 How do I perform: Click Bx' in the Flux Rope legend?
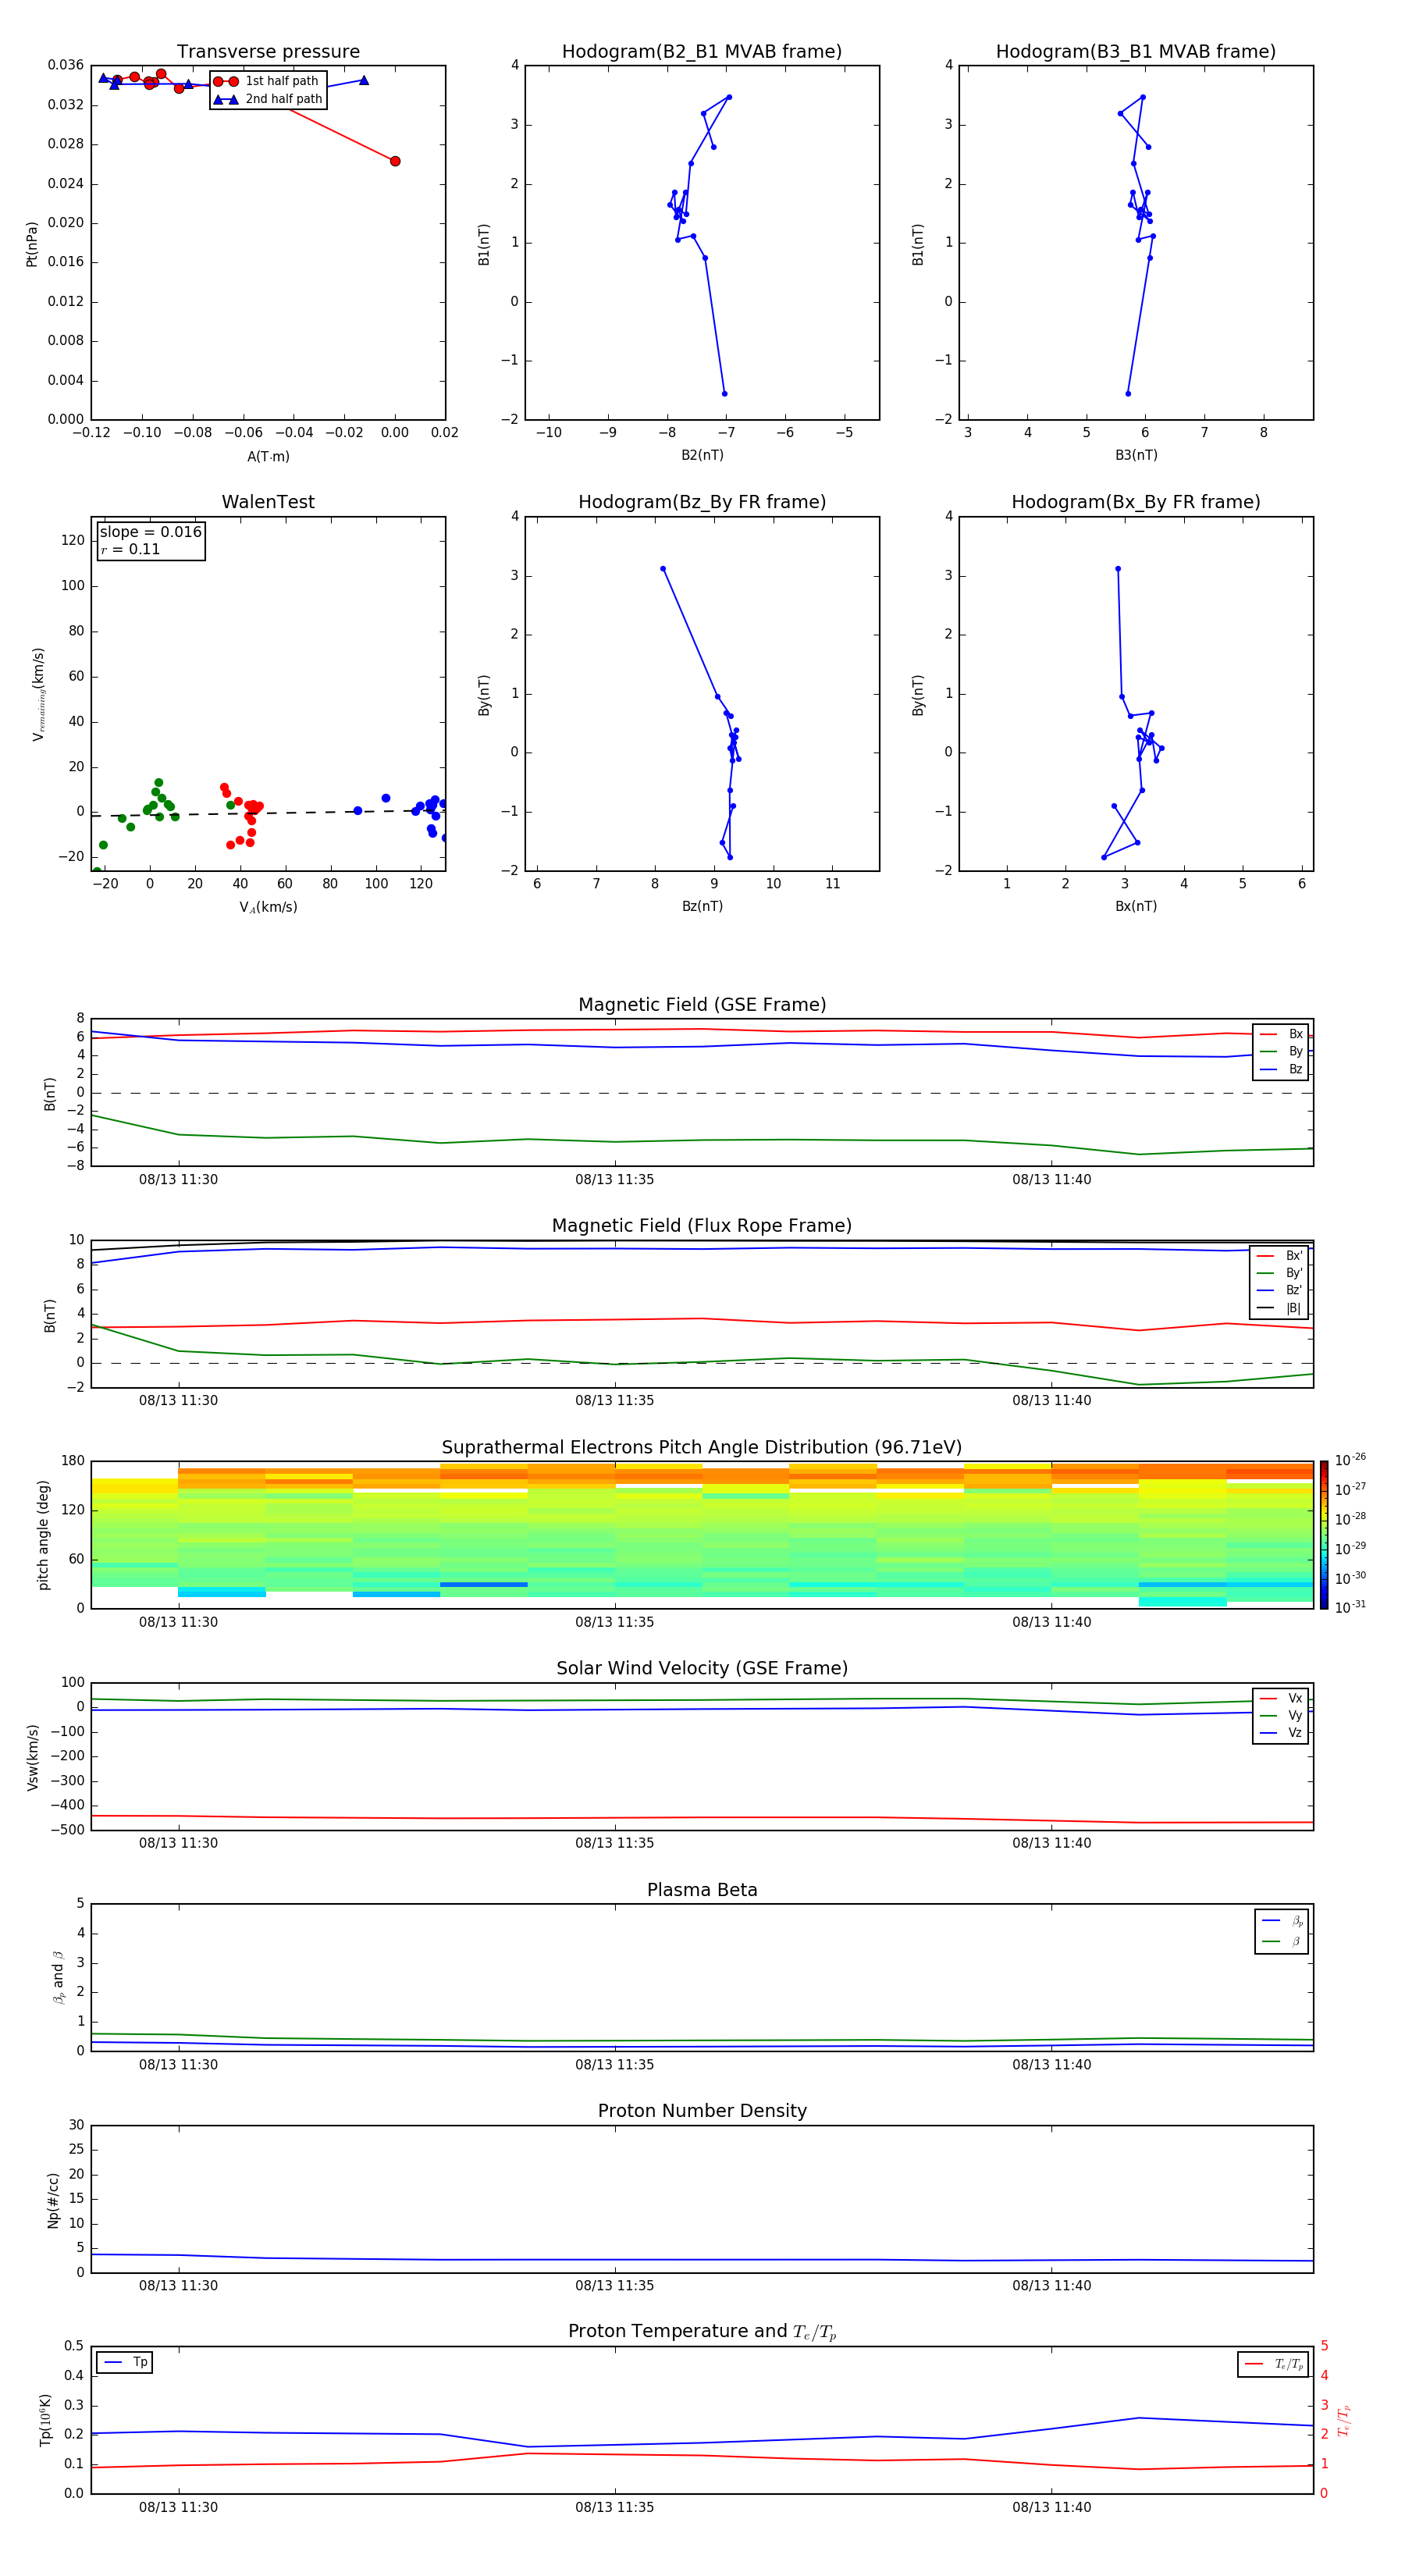(x=1280, y=1256)
